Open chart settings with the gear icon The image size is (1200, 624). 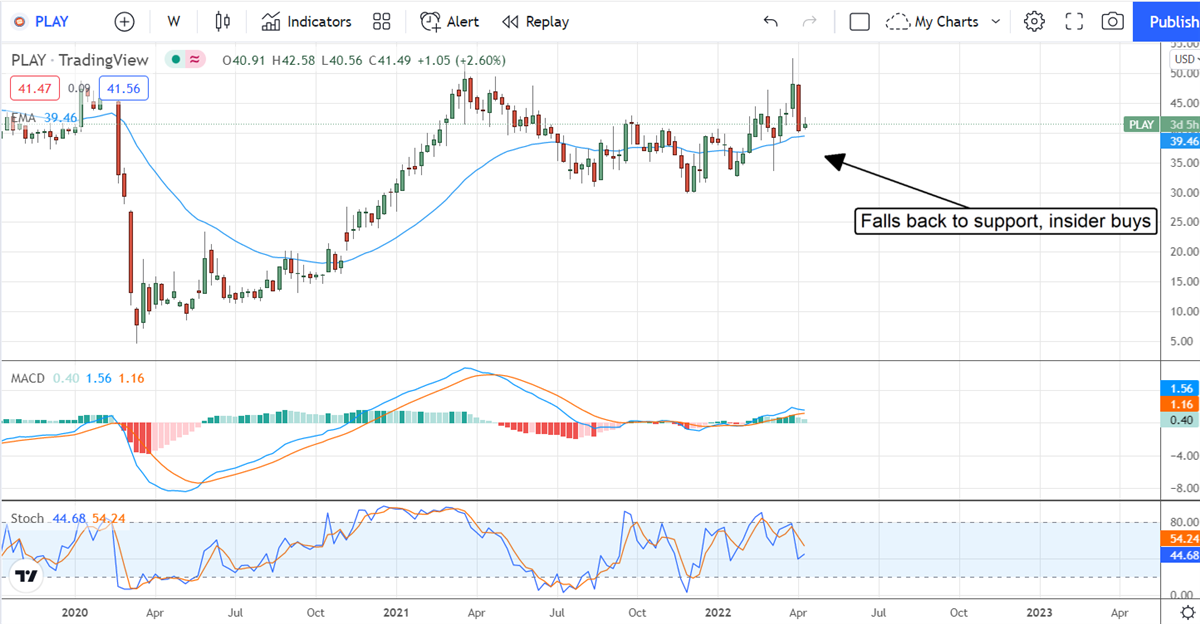[x=1034, y=21]
